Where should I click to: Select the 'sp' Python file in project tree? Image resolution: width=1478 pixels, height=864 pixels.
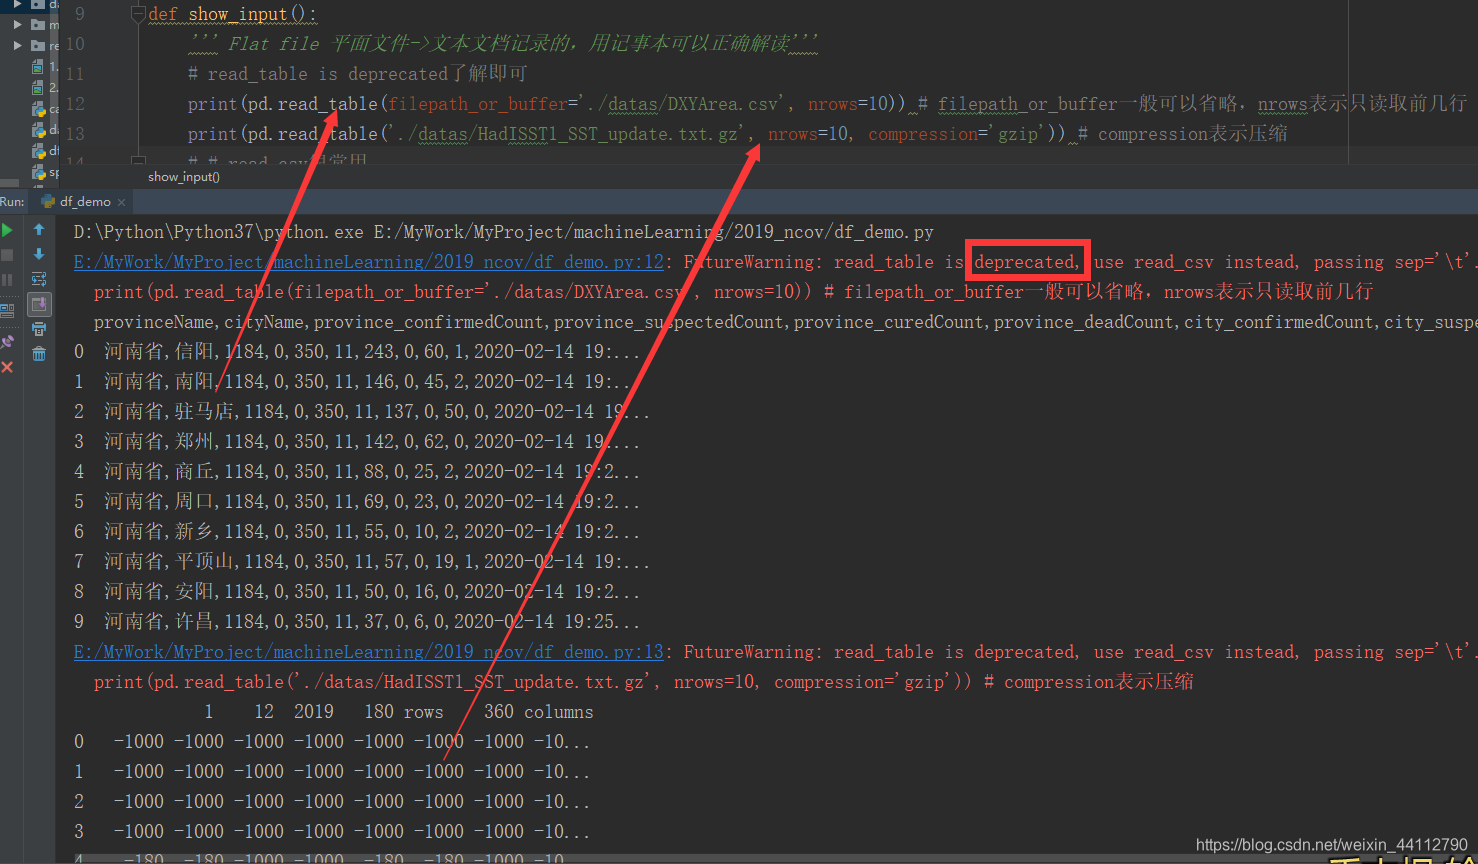tap(47, 172)
